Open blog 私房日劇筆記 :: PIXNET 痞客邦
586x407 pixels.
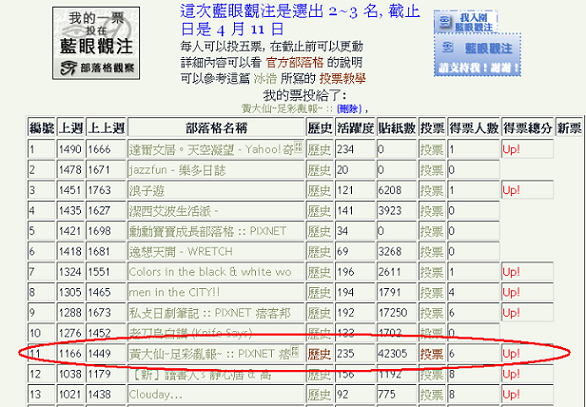point(210,313)
